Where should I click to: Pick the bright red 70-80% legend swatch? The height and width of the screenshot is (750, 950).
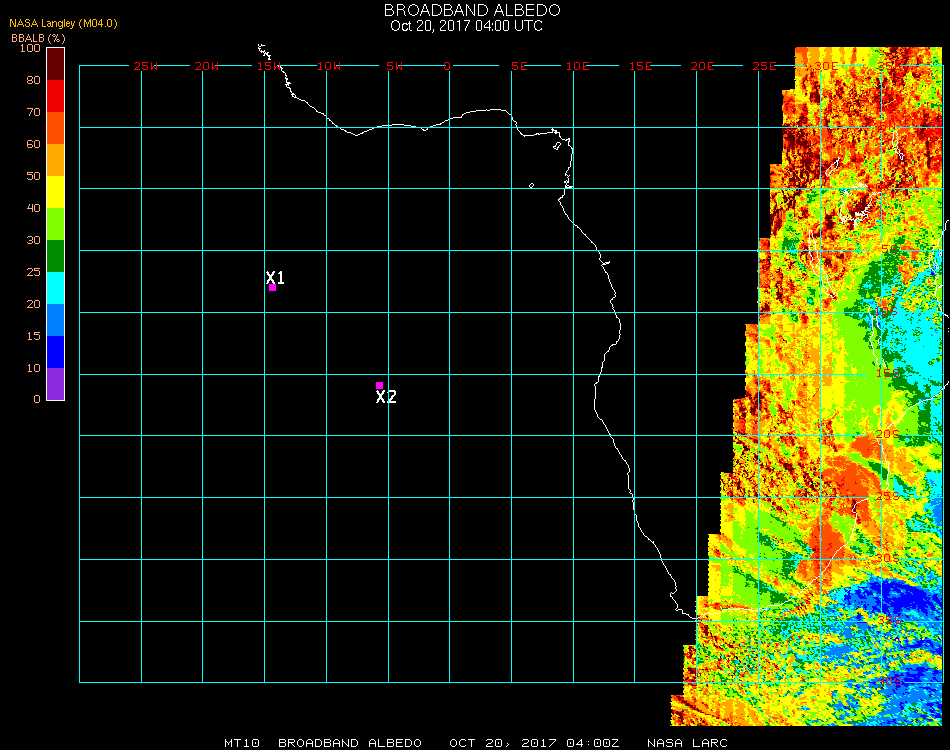(x=55, y=96)
